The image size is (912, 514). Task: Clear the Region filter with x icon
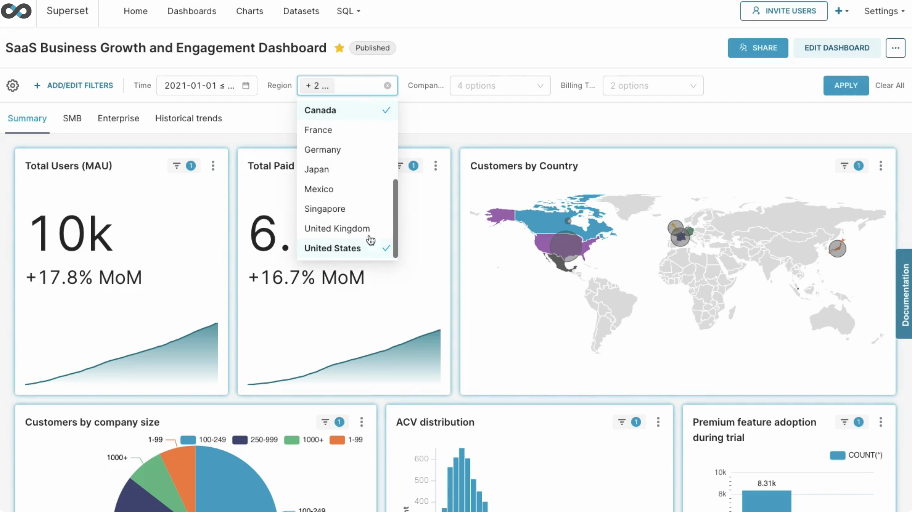tap(387, 86)
